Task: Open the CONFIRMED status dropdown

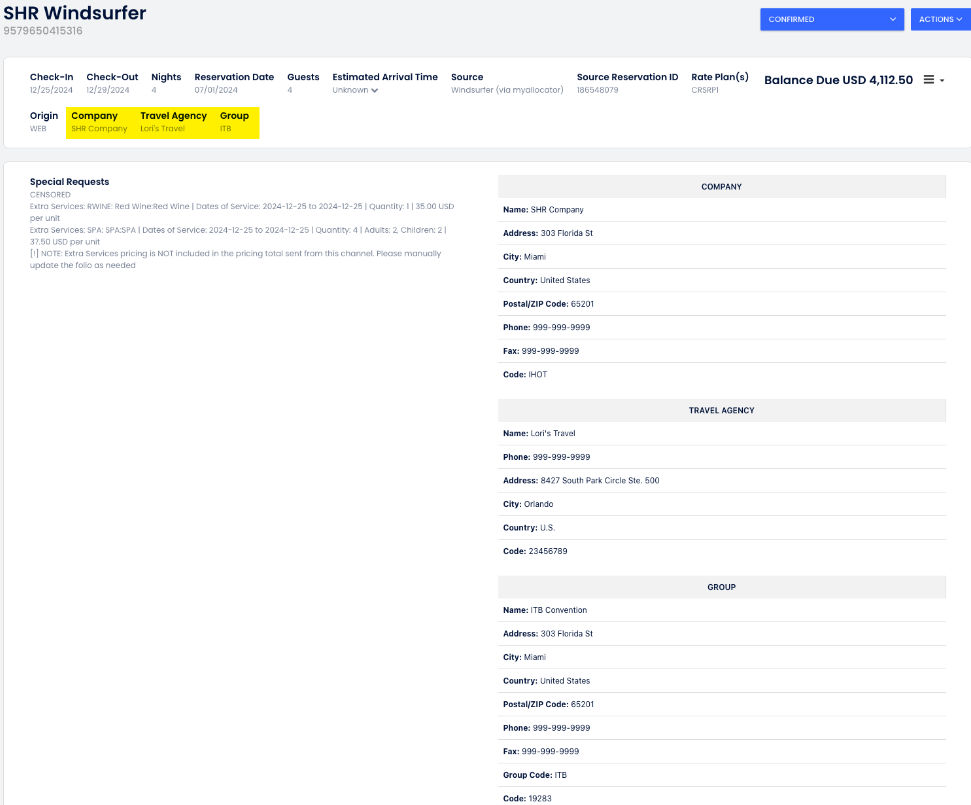Action: 831,19
